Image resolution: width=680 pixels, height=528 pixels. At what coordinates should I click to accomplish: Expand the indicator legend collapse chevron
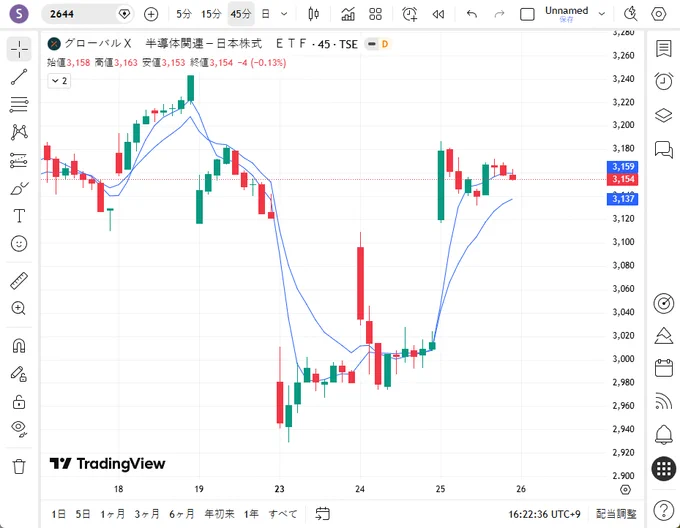tap(59, 81)
